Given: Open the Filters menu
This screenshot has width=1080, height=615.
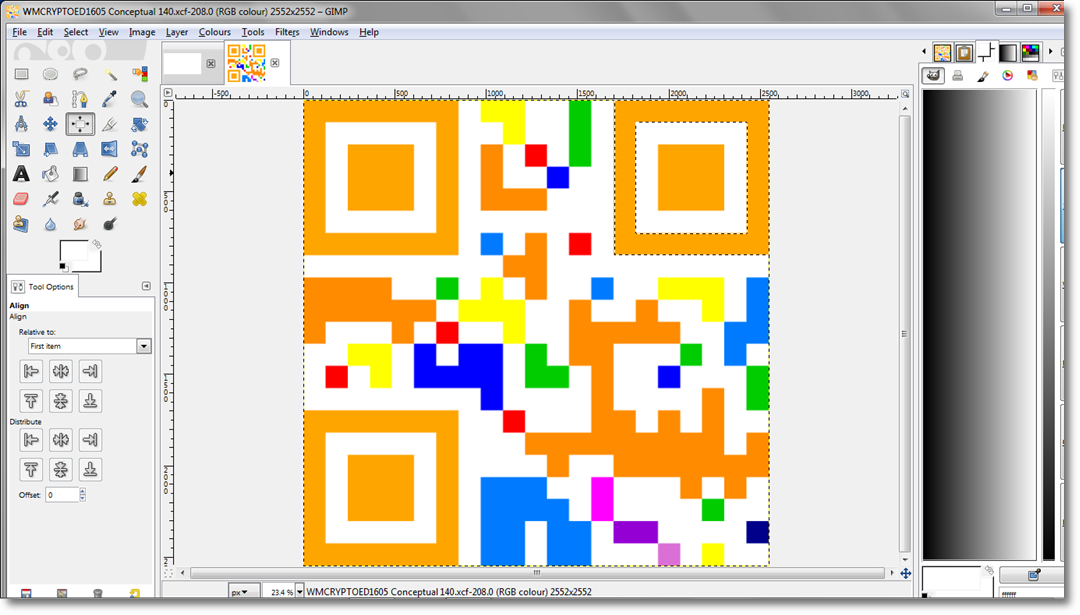Looking at the screenshot, I should tap(287, 32).
